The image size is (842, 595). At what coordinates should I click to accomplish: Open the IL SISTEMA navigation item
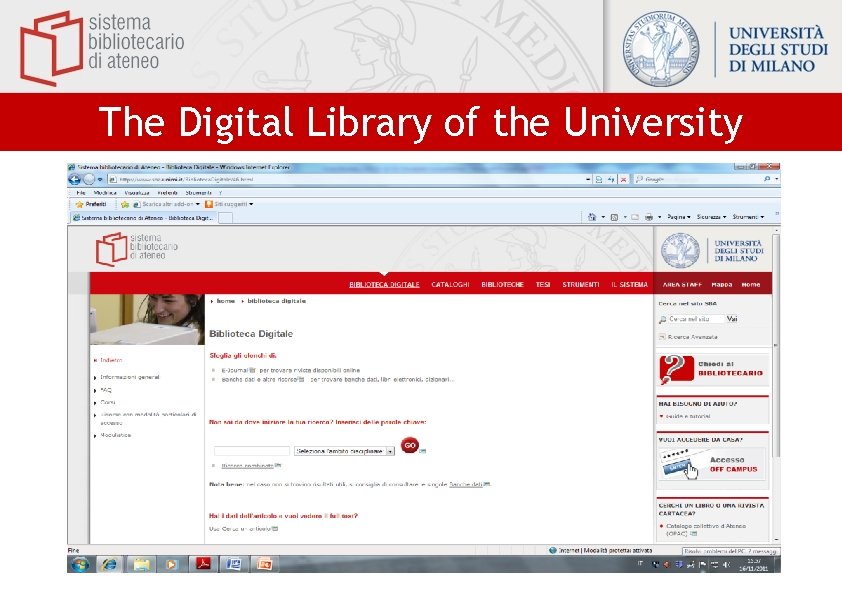[x=629, y=285]
